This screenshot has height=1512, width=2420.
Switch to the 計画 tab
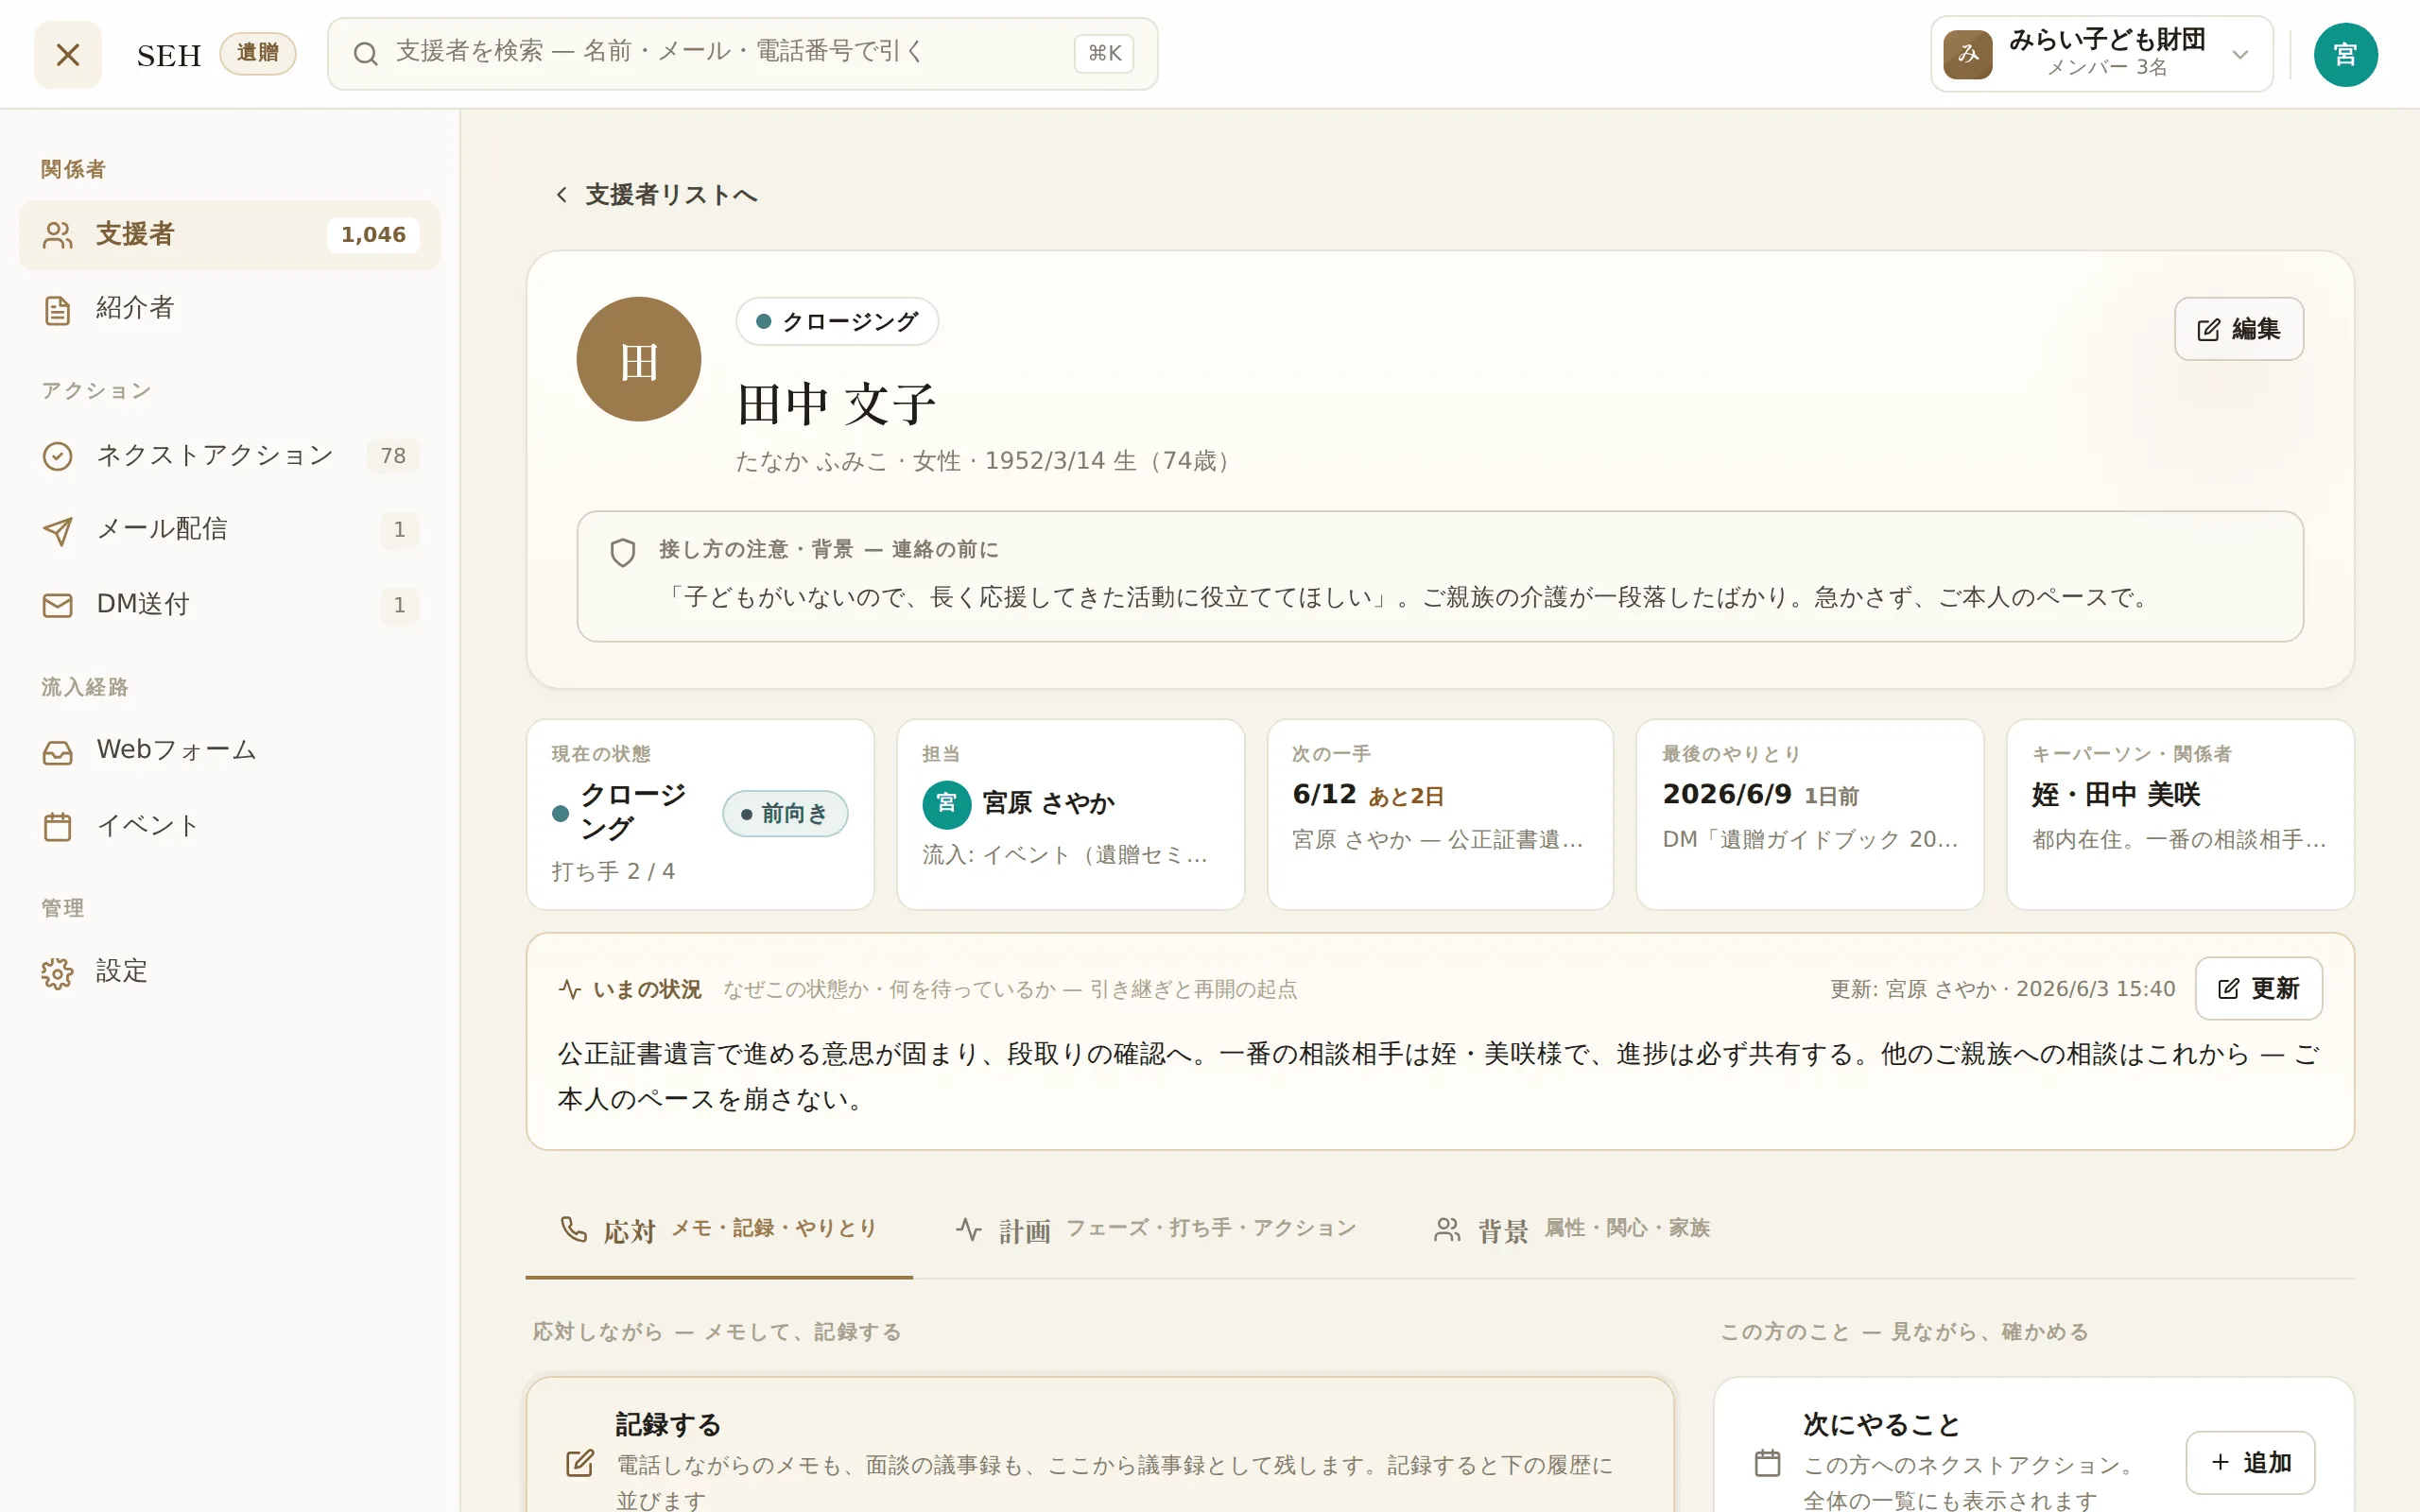1156,1229
